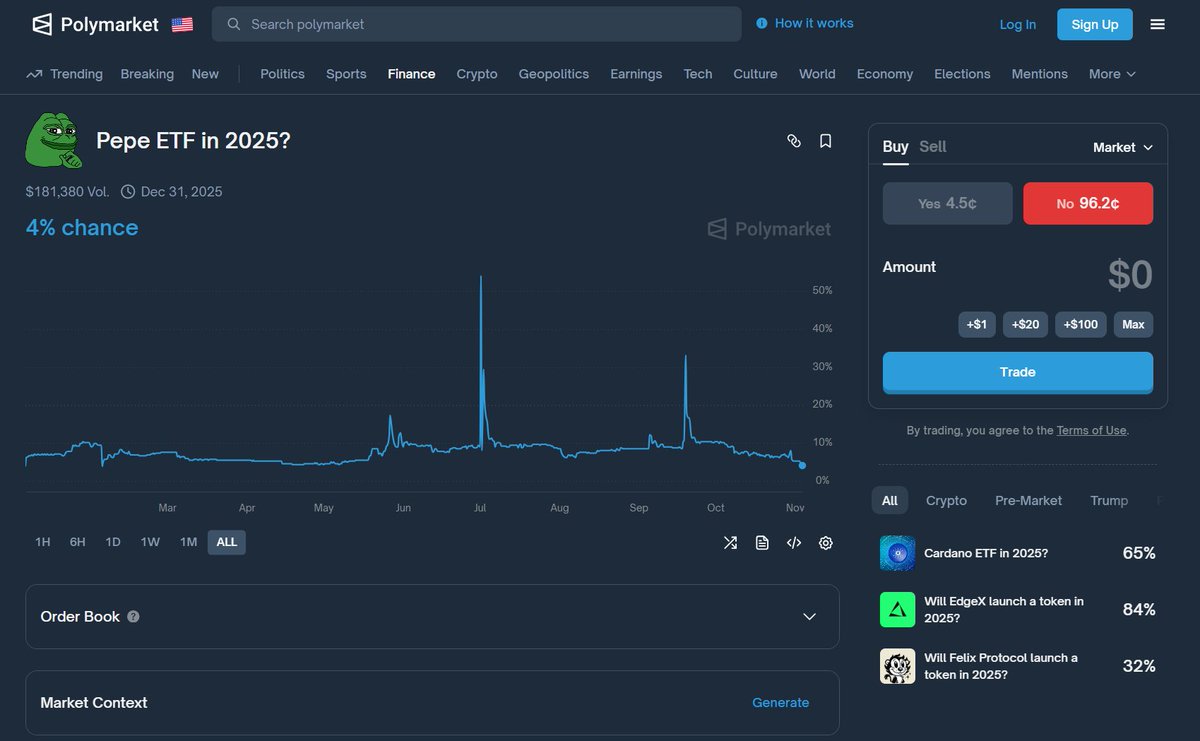Select the 1H chart range
The width and height of the screenshot is (1200, 741).
[42, 542]
